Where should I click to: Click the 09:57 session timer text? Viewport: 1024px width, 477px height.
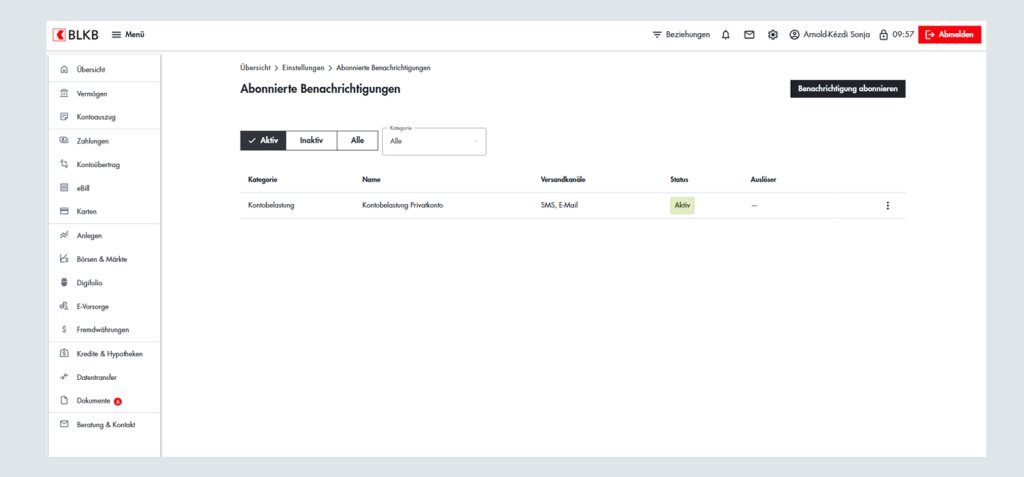coord(903,35)
